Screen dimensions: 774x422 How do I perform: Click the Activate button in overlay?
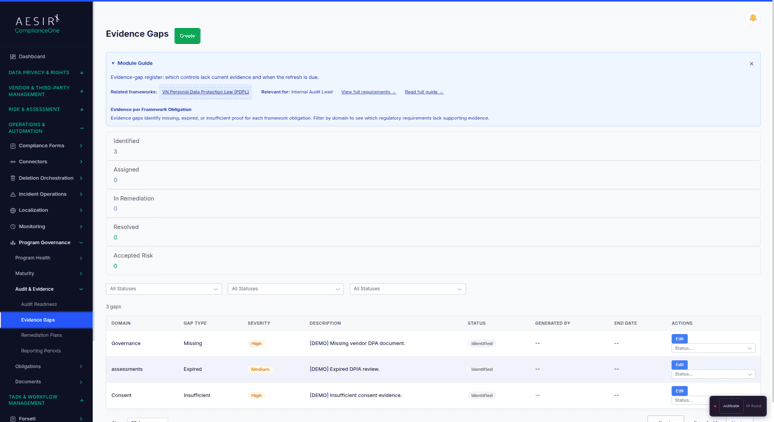pos(731,406)
